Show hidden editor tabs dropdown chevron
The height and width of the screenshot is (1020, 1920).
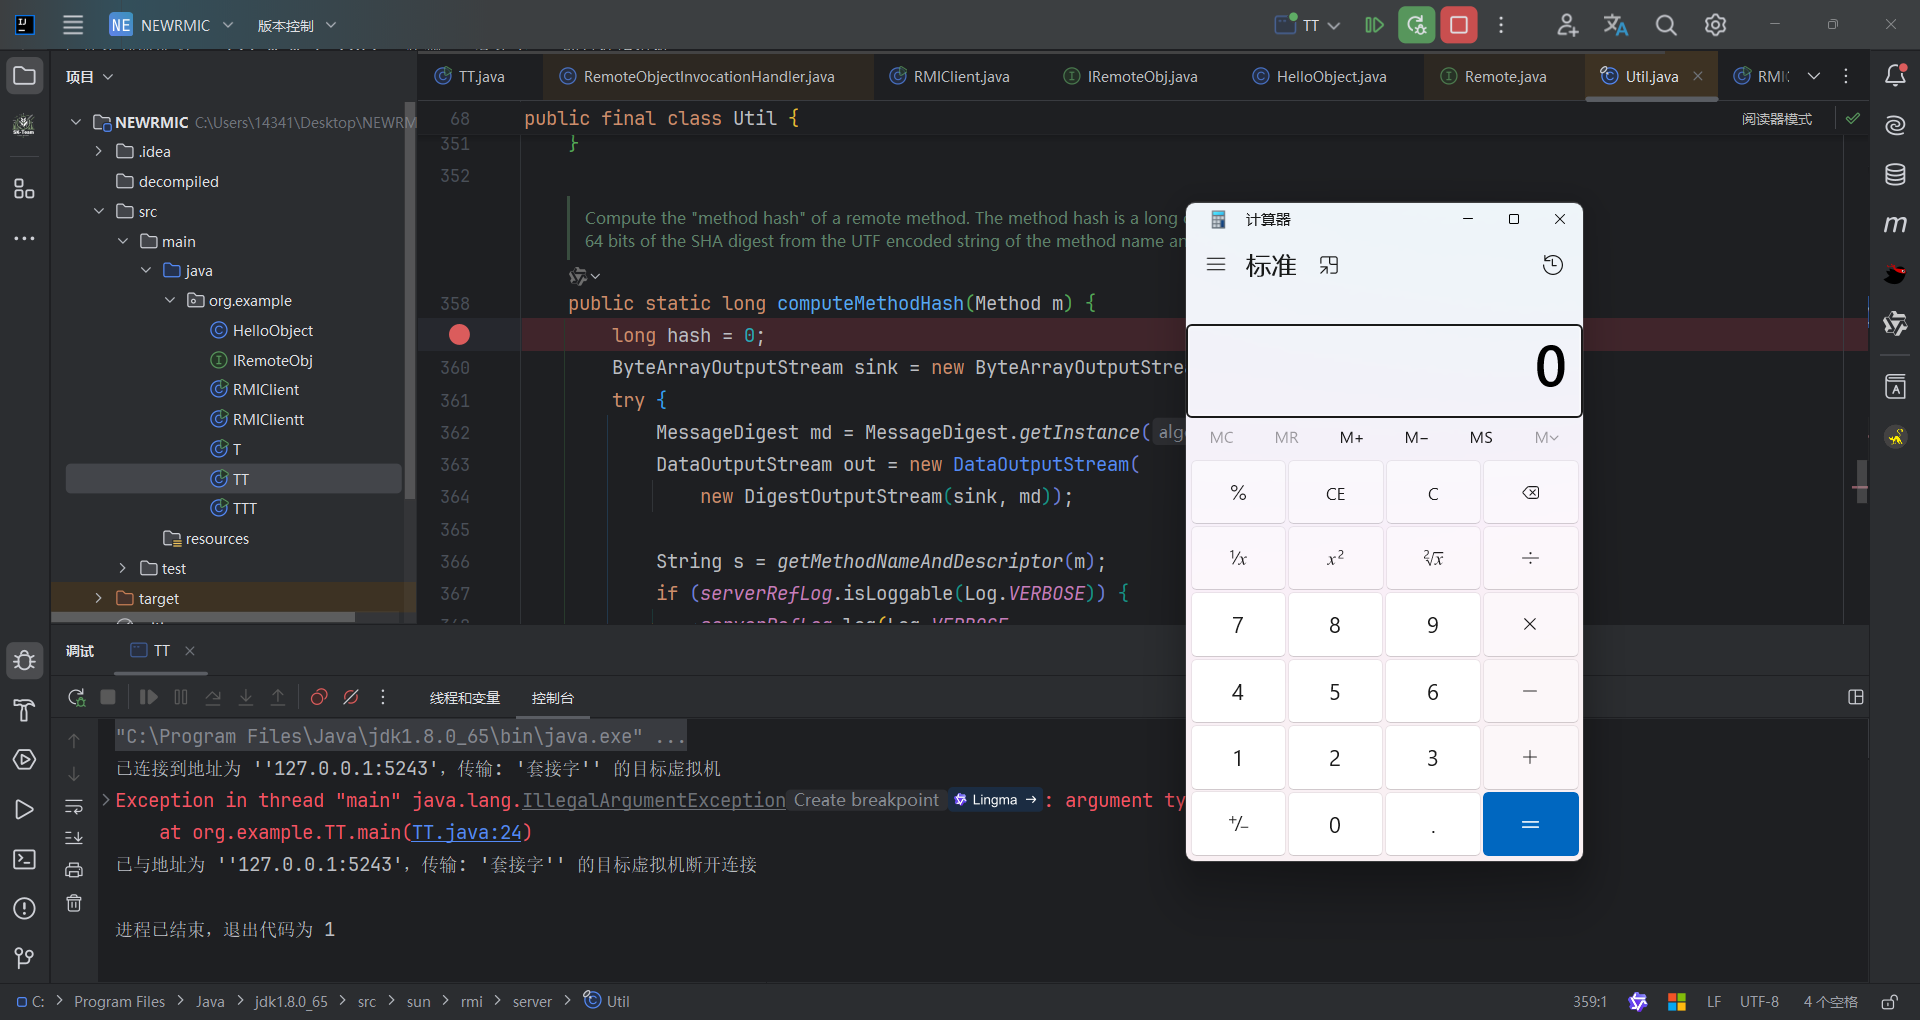tap(1814, 76)
